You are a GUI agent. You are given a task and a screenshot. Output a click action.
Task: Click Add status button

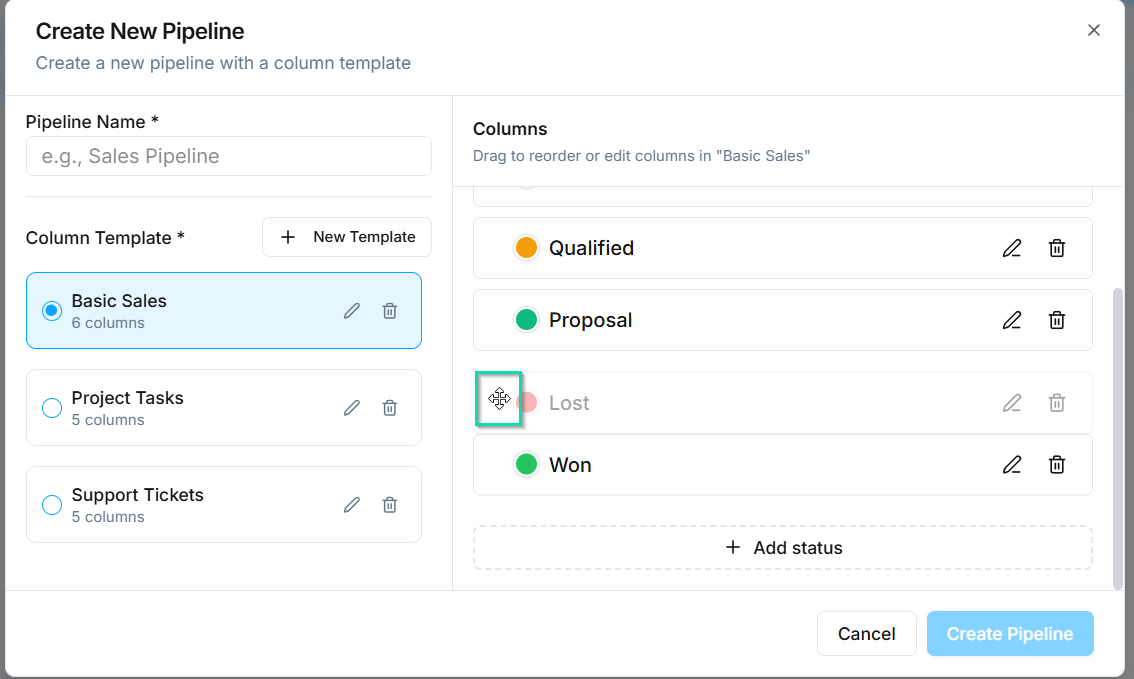[783, 548]
